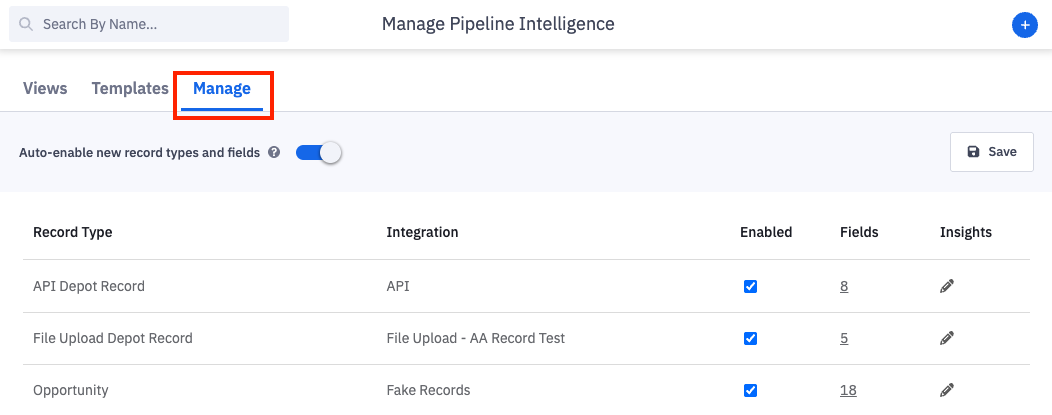Open the 5 fields link for File Upload Depot Record
This screenshot has height=415, width=1052.
[x=844, y=339]
